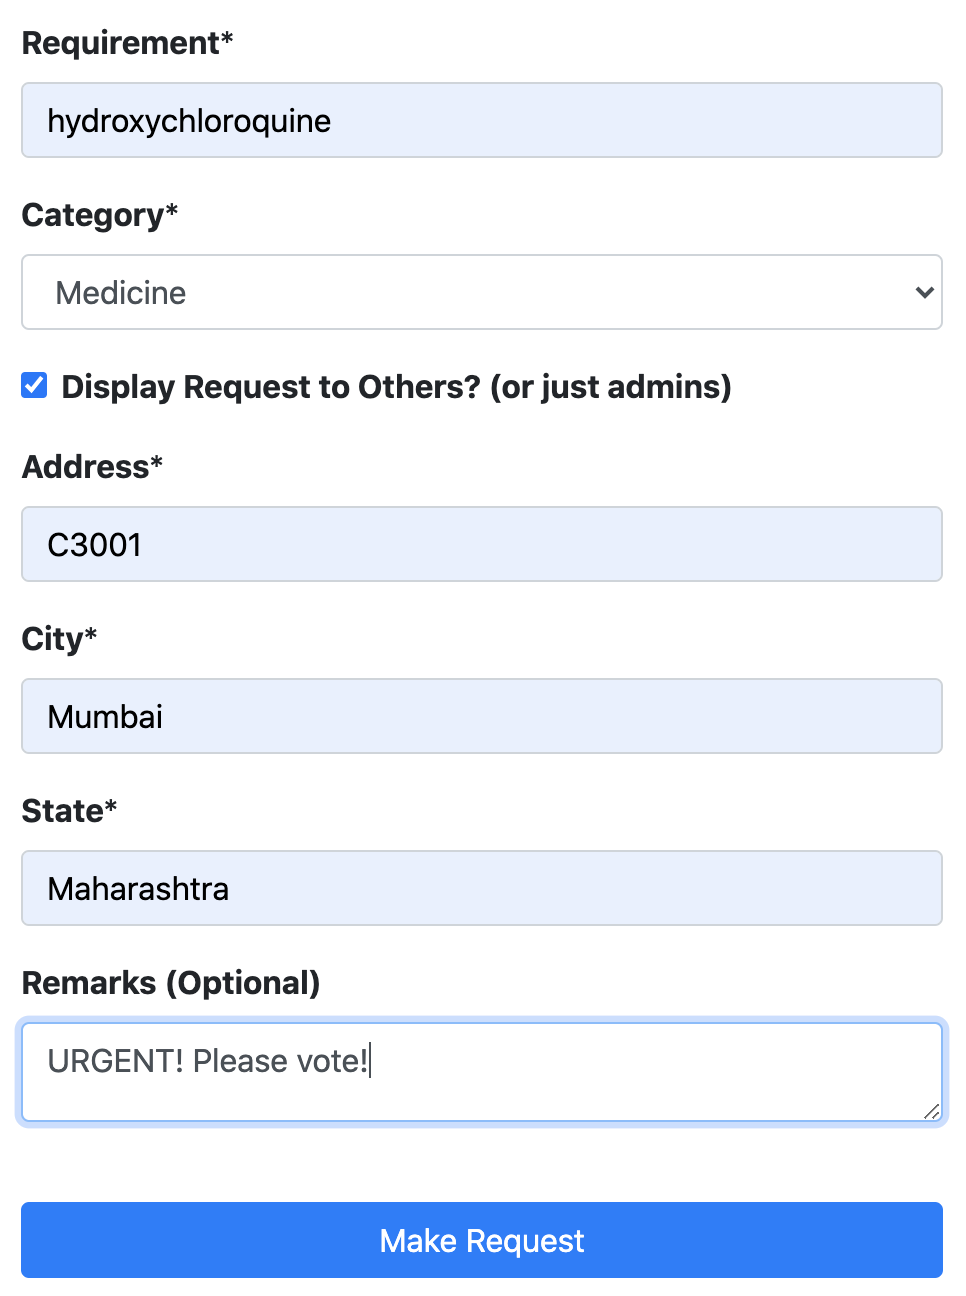Click the Display Request to Others label
966x1296 pixels.
pyautogui.click(x=396, y=387)
